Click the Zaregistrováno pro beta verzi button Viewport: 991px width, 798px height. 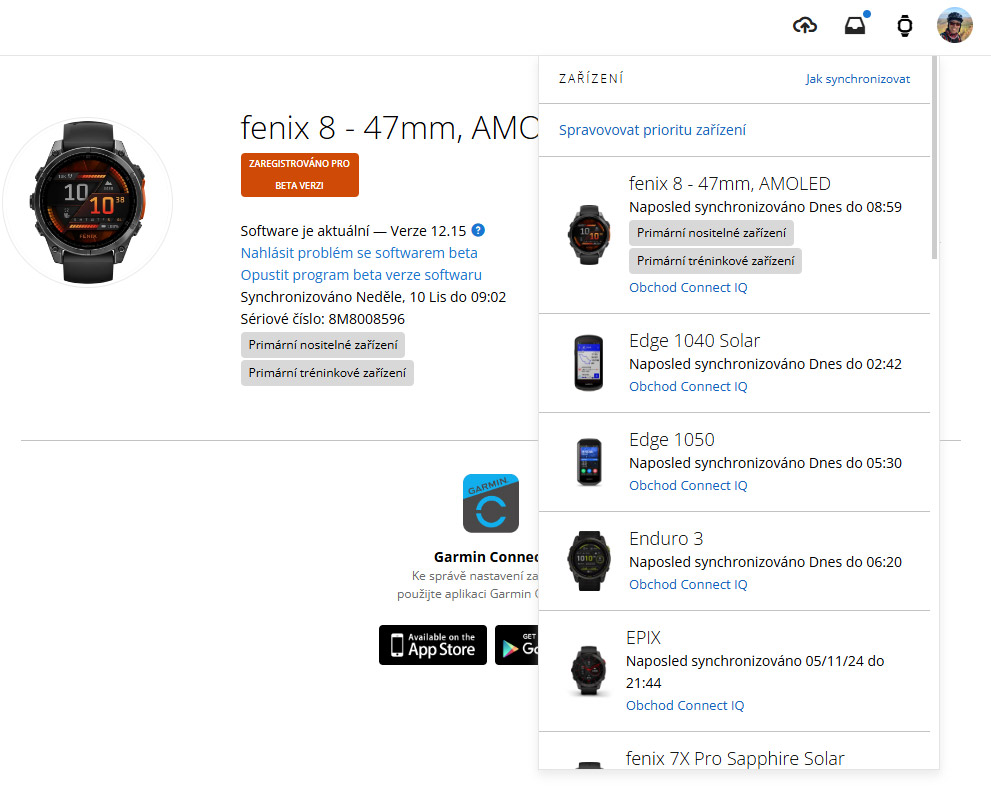coord(300,174)
